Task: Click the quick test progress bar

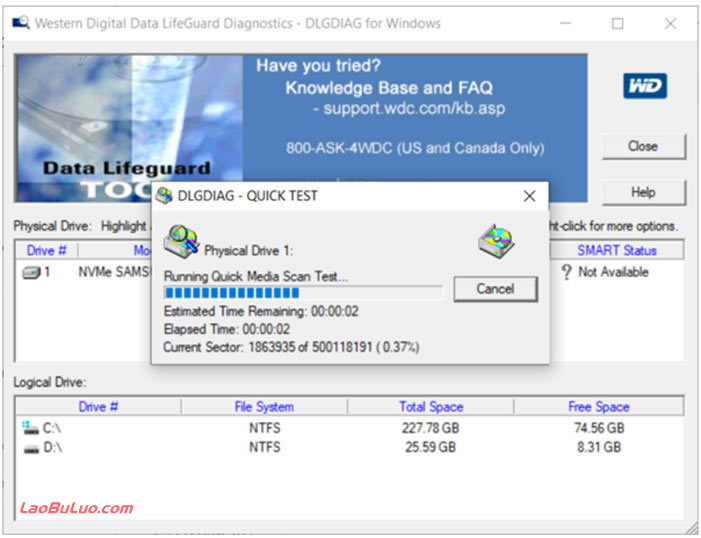Action: click(303, 293)
